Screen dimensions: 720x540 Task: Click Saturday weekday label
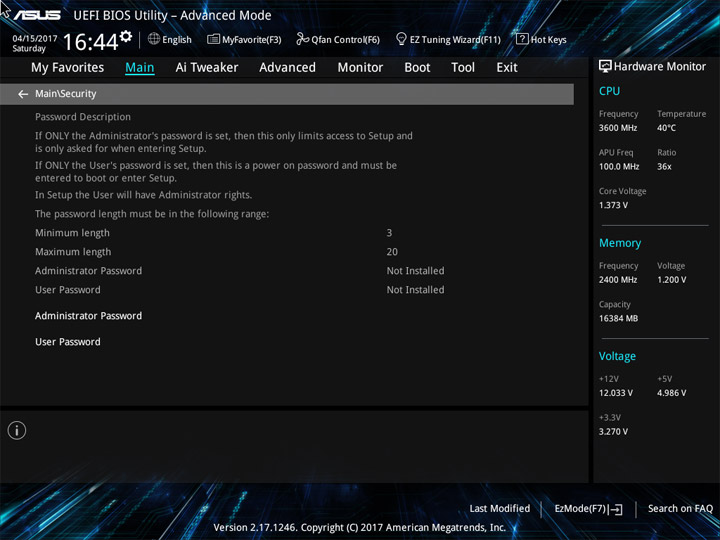pos(29,49)
